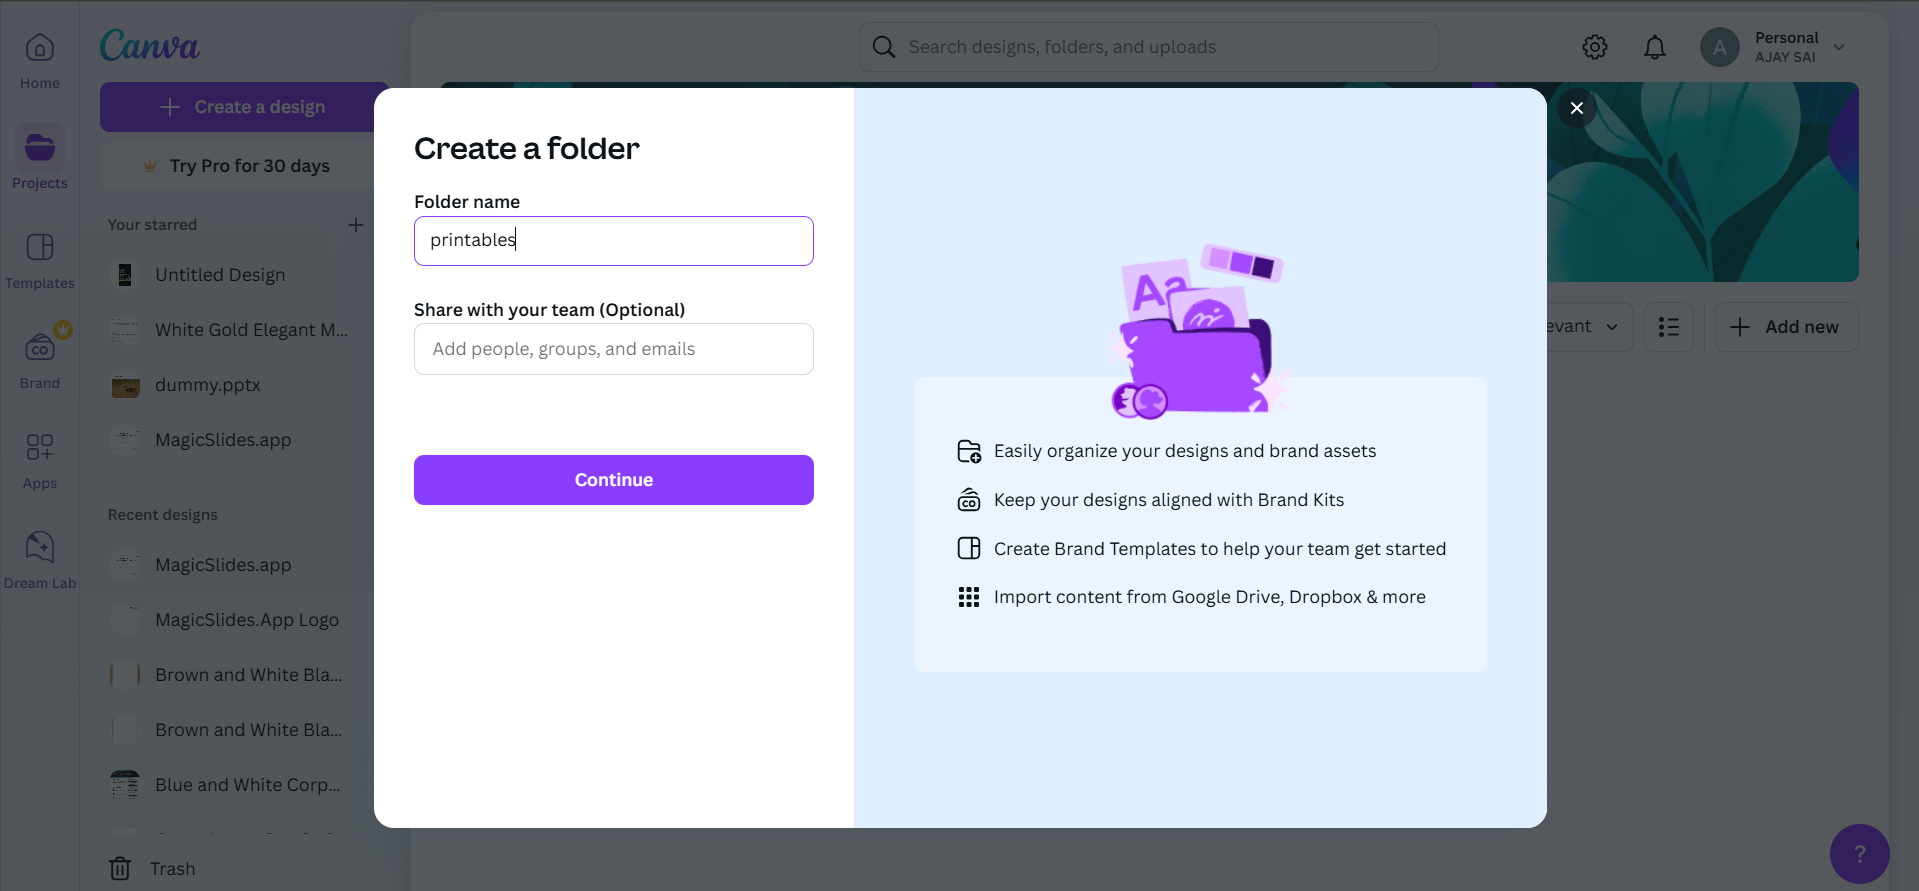Go to Home in the sidebar
The height and width of the screenshot is (891, 1919).
40,62
